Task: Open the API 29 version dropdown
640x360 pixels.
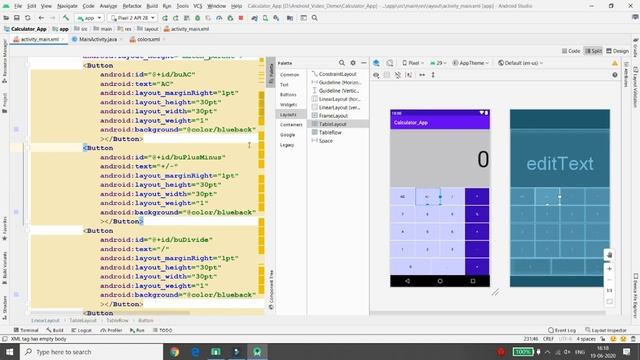Action: point(438,63)
